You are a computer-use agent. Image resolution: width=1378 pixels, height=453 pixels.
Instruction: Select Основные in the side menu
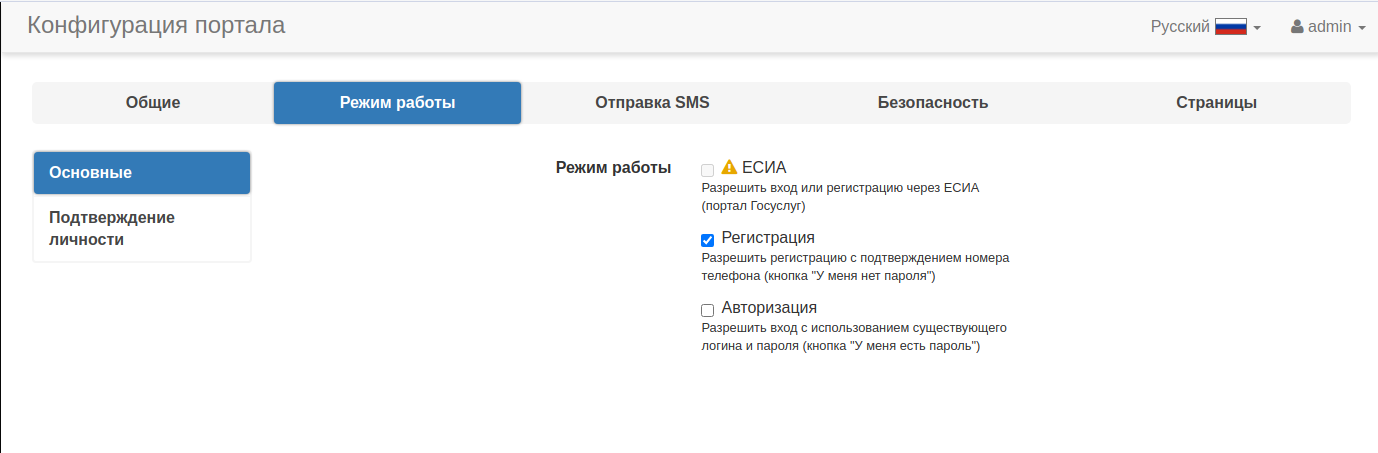142,173
